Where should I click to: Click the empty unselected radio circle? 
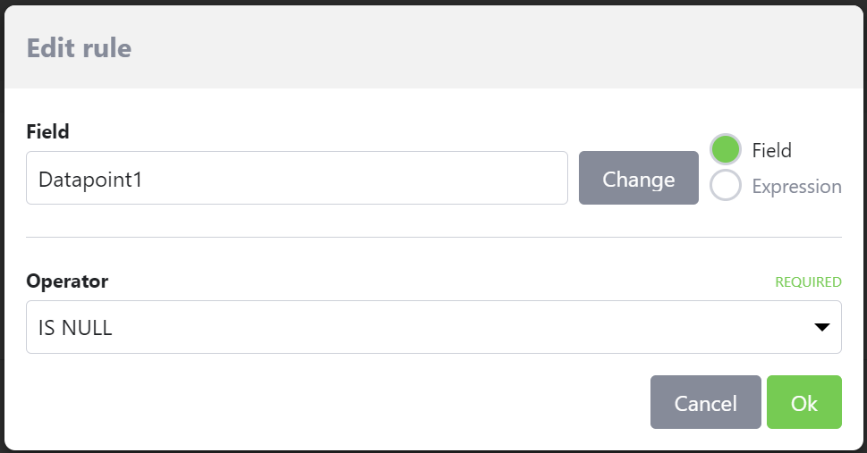click(725, 185)
